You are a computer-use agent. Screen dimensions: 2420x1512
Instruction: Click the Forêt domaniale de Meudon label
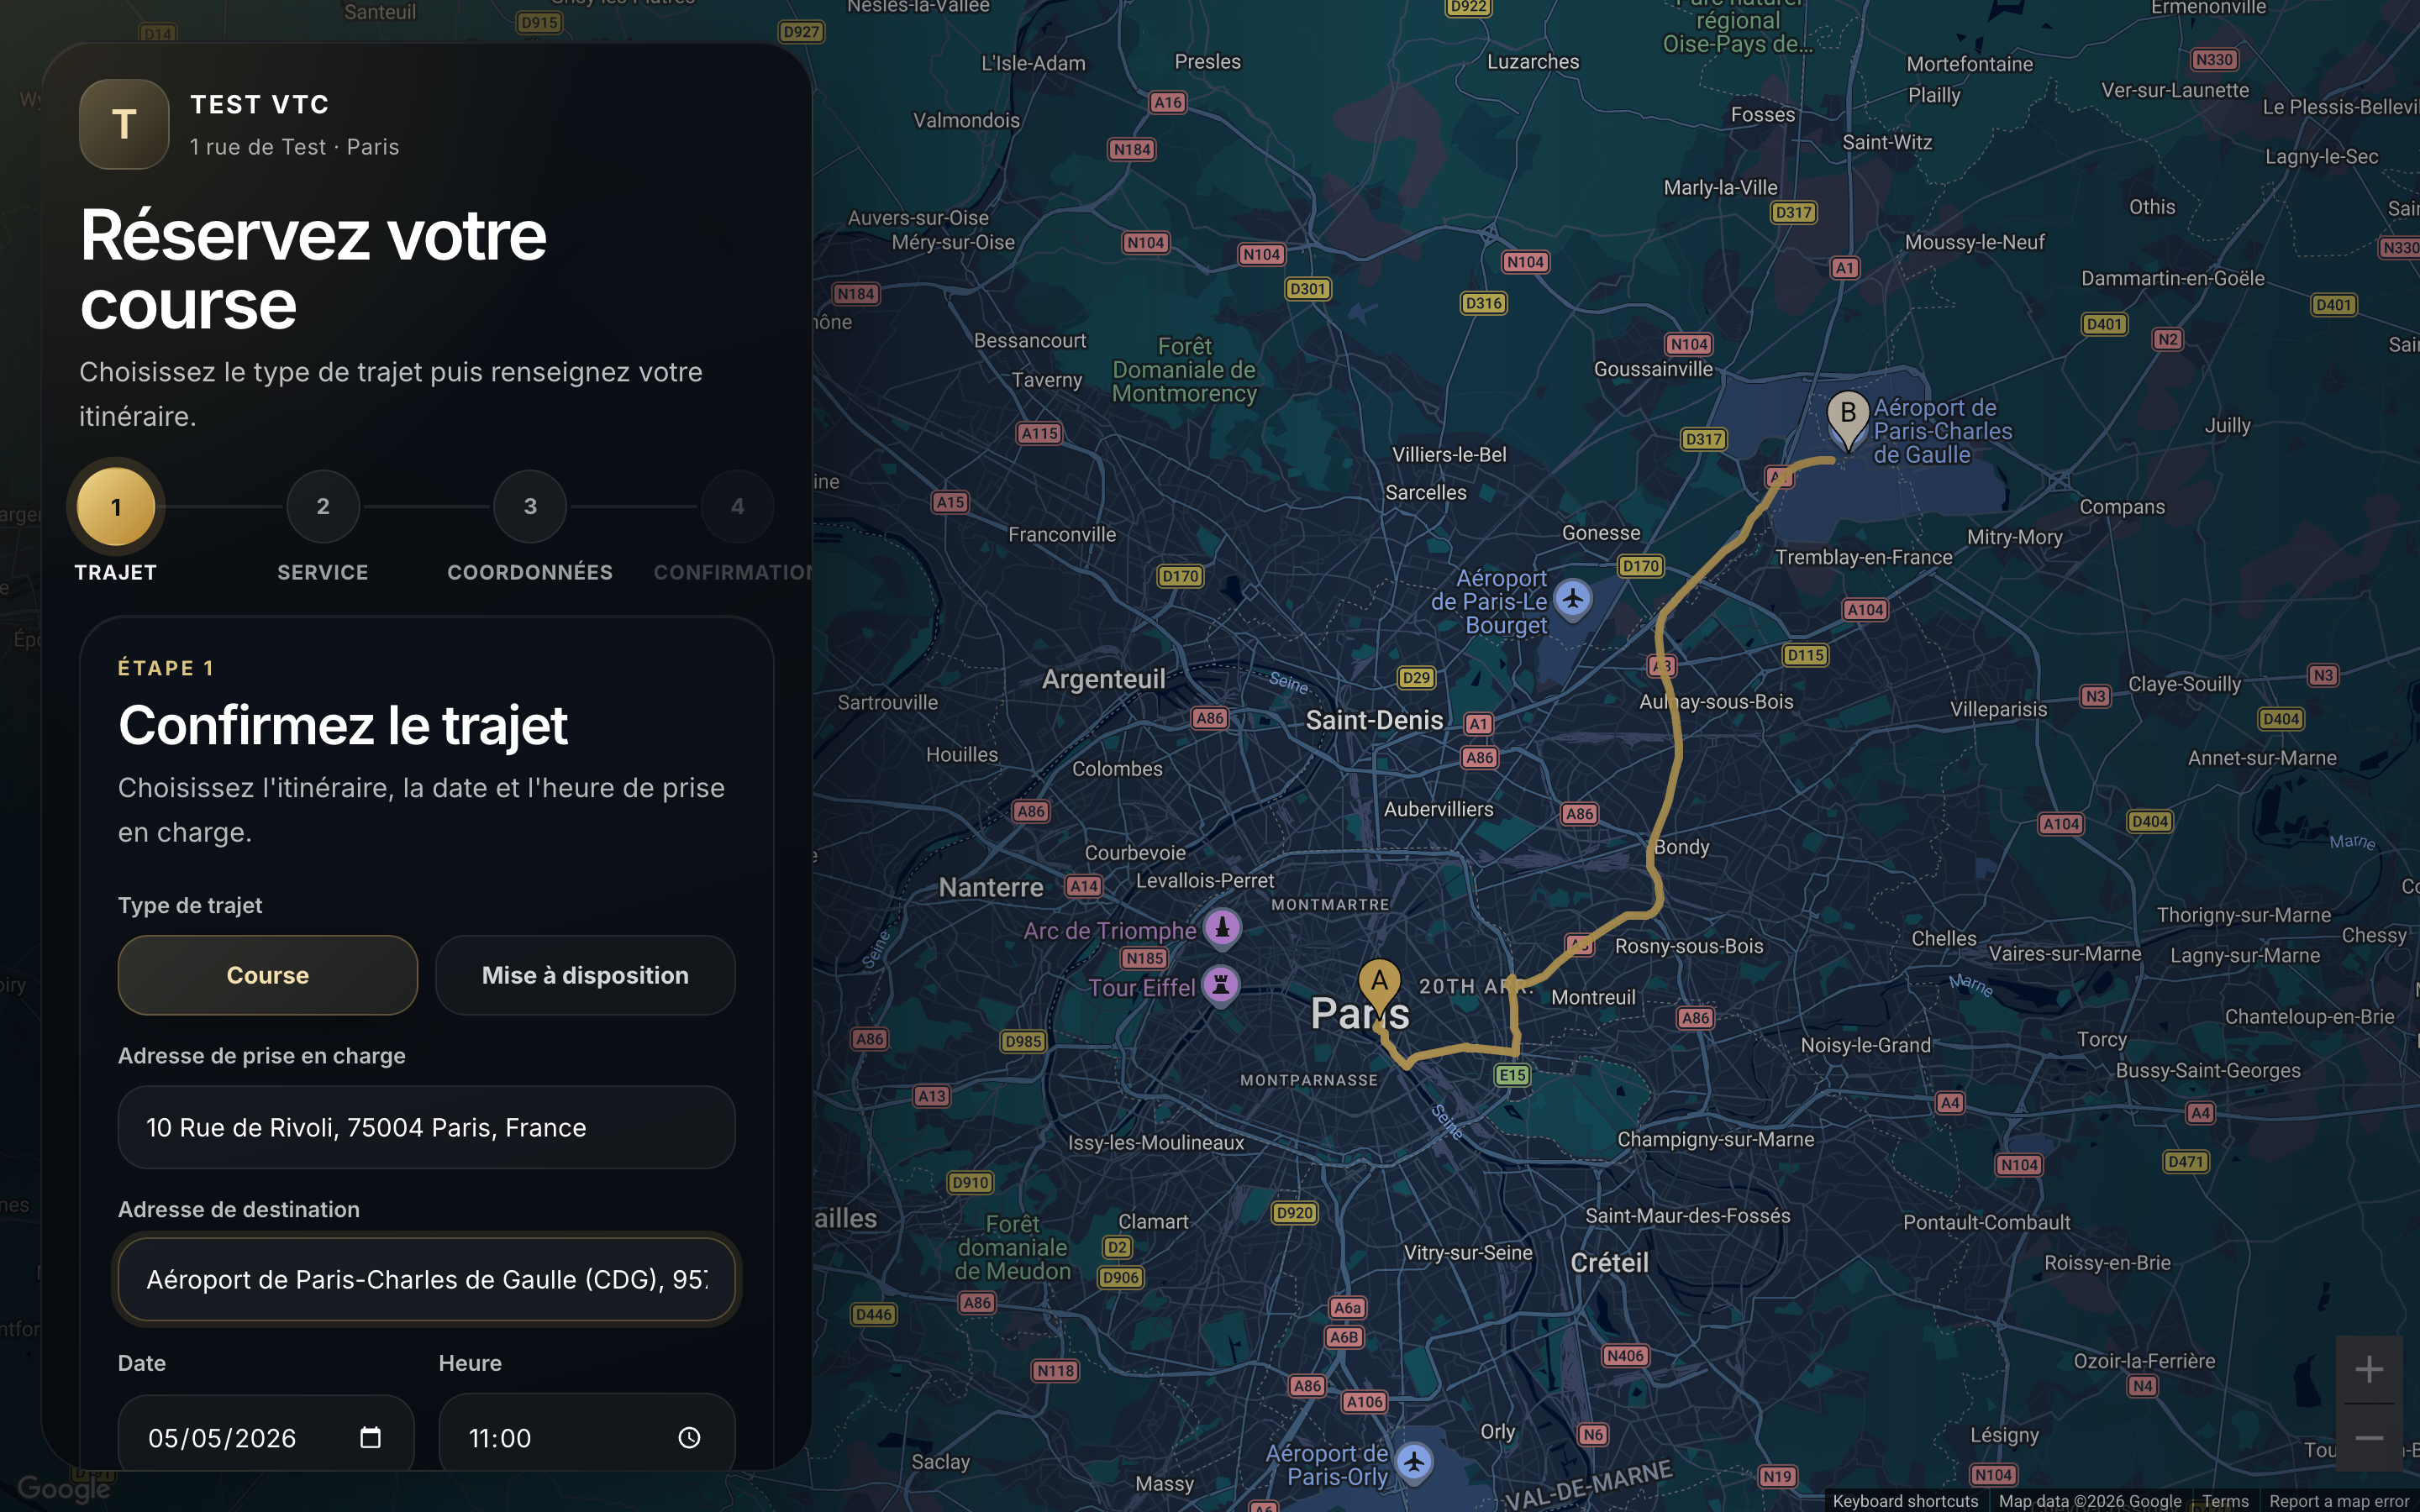1013,1248
